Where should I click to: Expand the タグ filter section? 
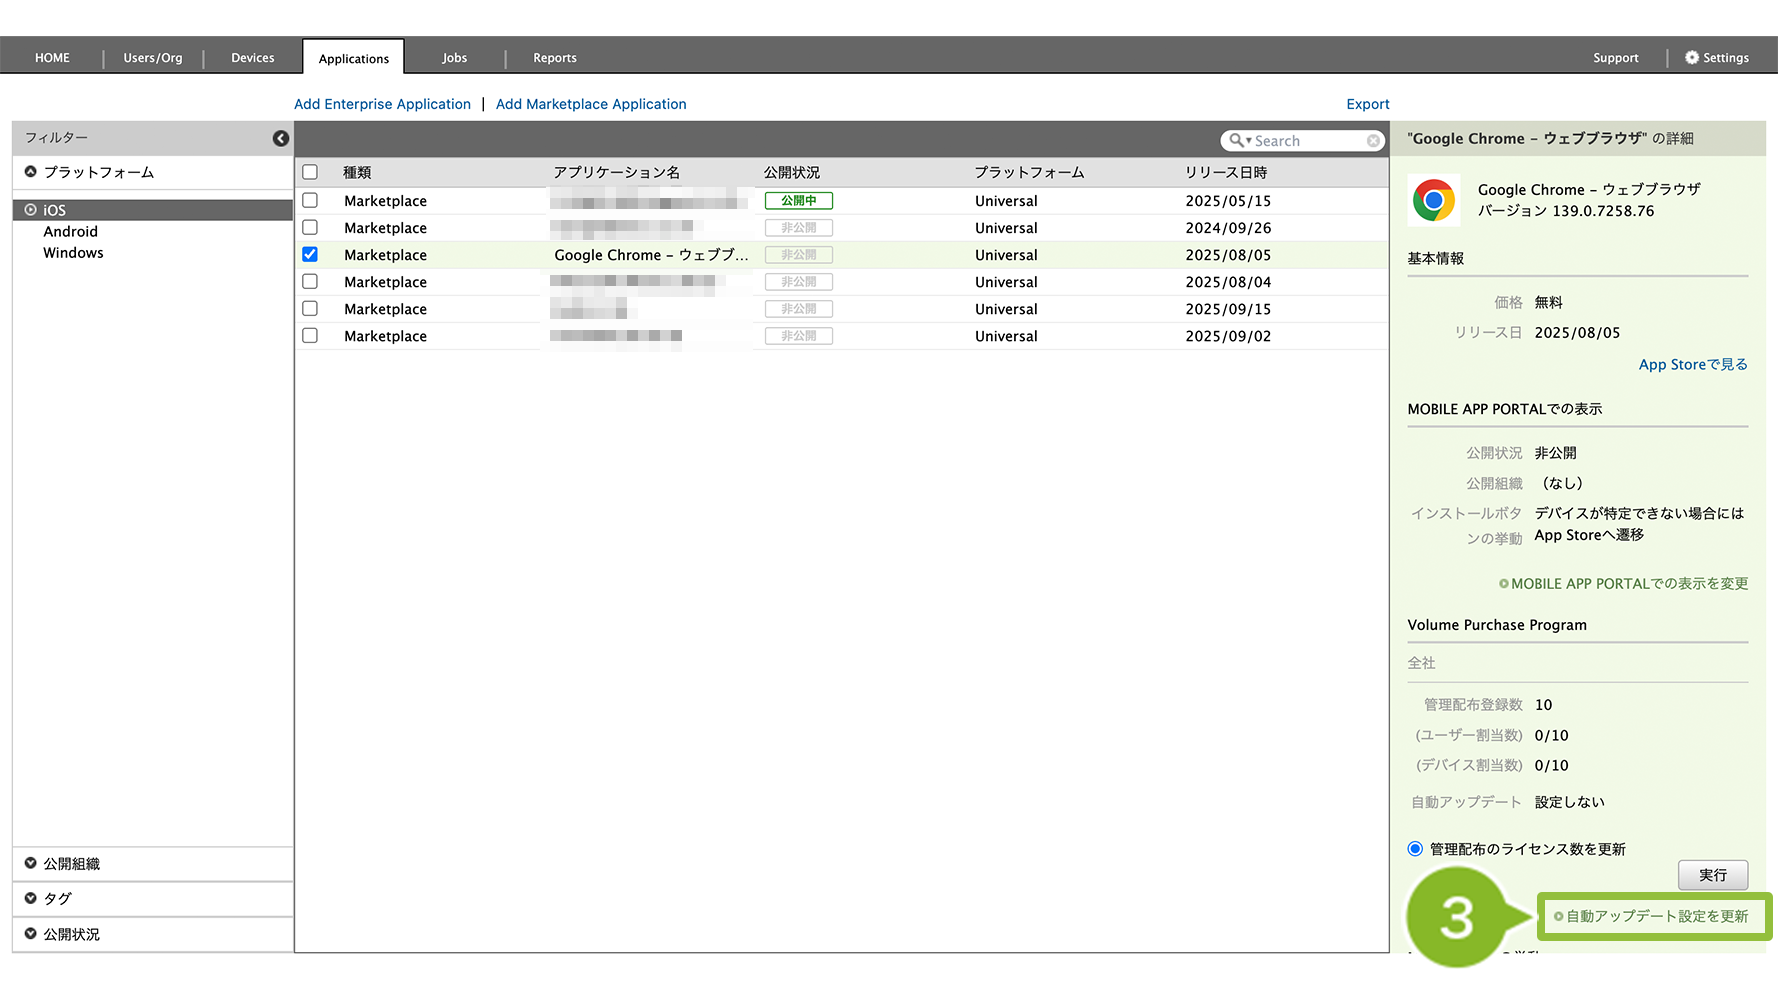click(31, 898)
